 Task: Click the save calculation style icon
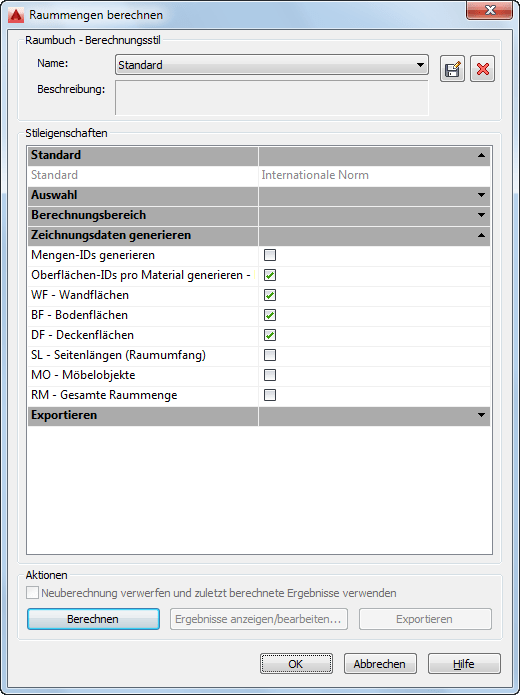click(452, 69)
